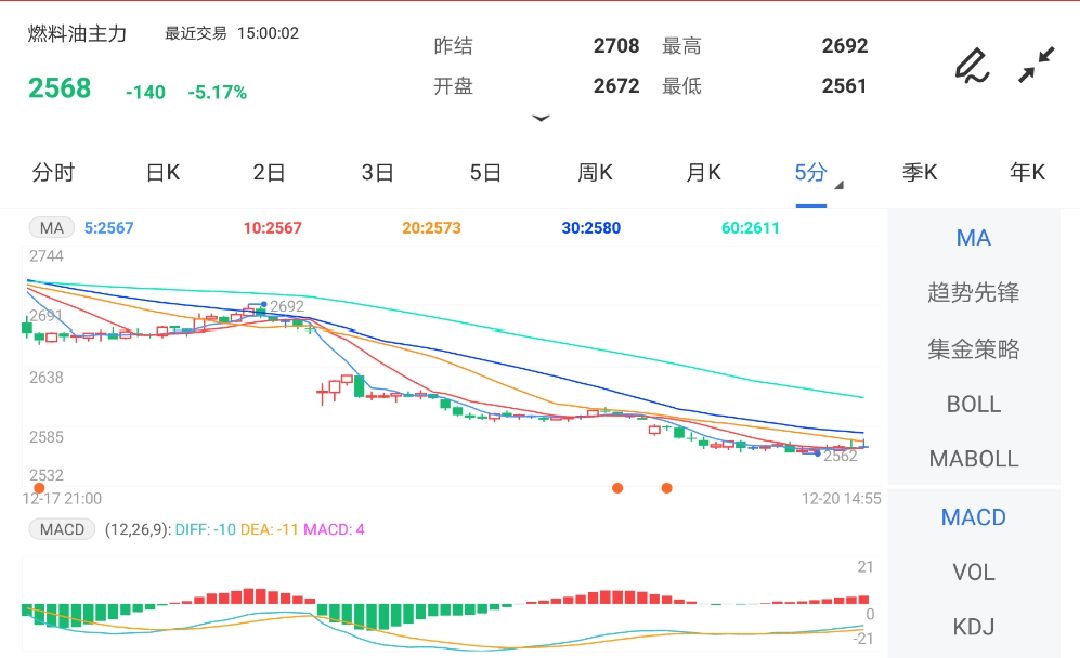
Task: Select MACD in the sub-indicator sidebar
Action: pyautogui.click(x=973, y=517)
